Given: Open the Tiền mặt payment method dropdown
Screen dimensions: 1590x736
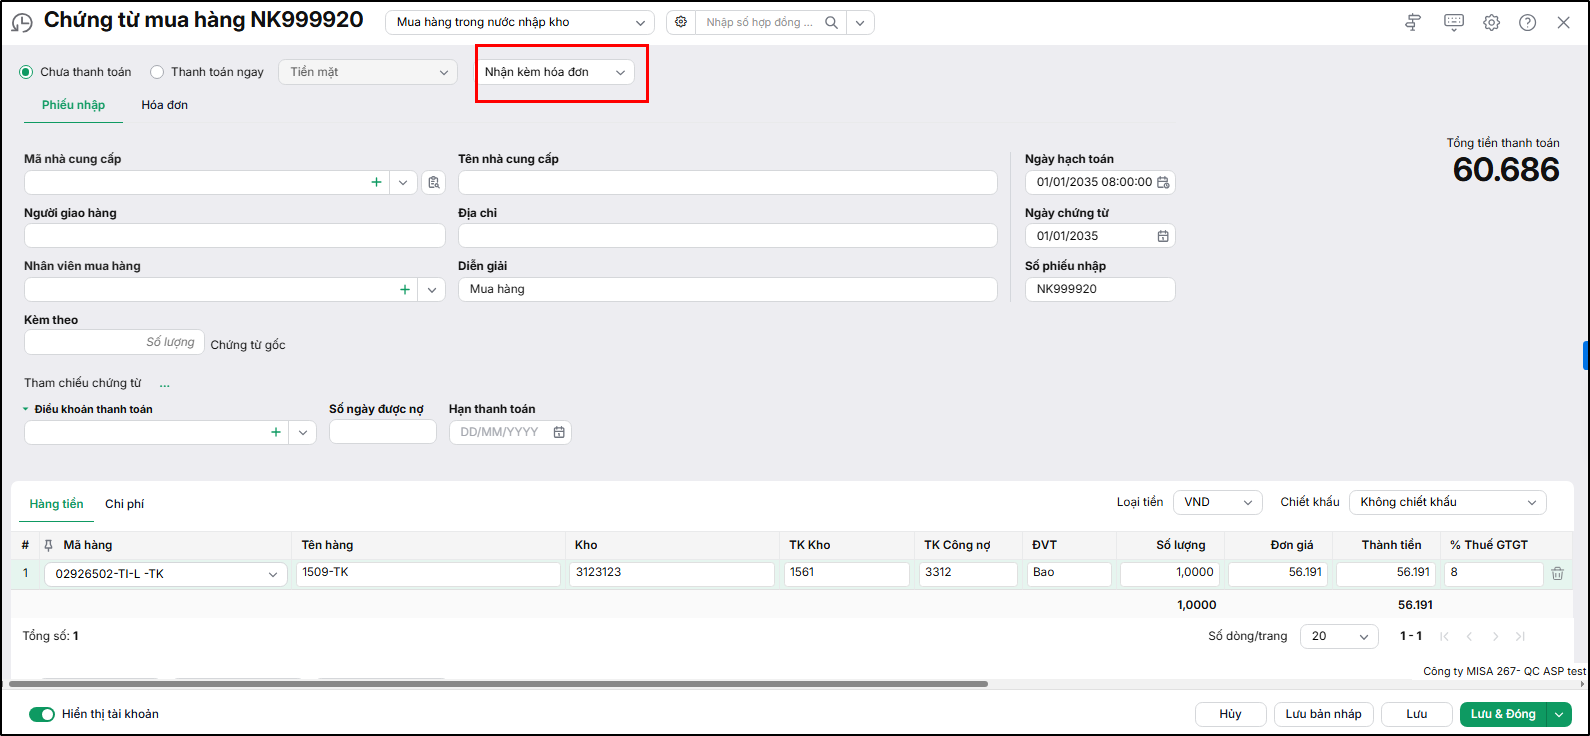Looking at the screenshot, I should point(368,72).
